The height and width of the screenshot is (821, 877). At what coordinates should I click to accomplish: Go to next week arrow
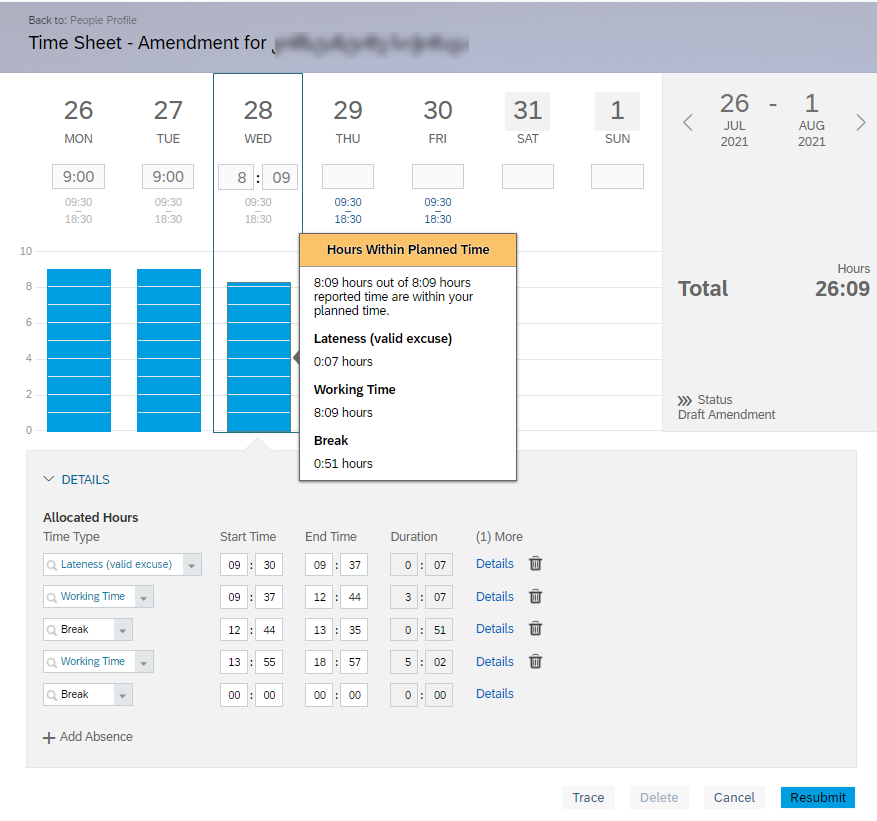coord(861,122)
